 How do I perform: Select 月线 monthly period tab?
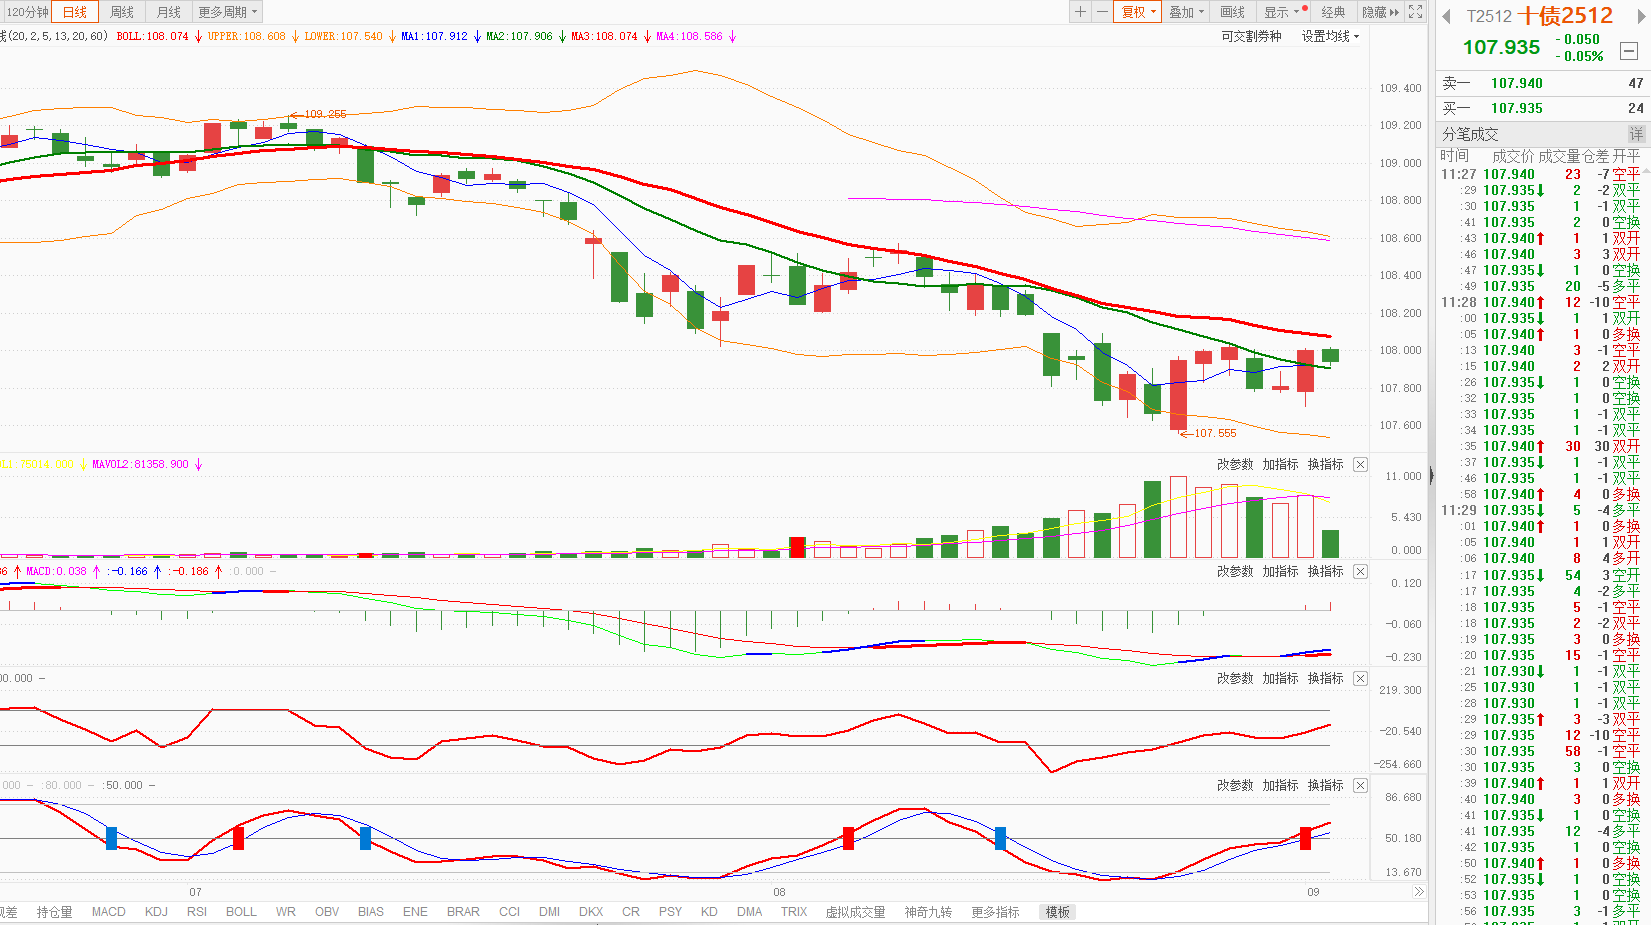(x=169, y=12)
